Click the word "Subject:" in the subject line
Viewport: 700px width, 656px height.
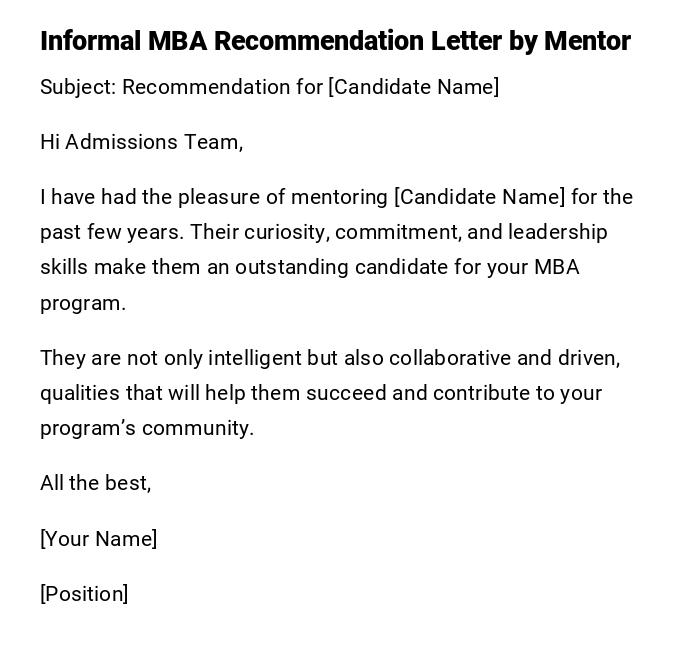coord(78,87)
